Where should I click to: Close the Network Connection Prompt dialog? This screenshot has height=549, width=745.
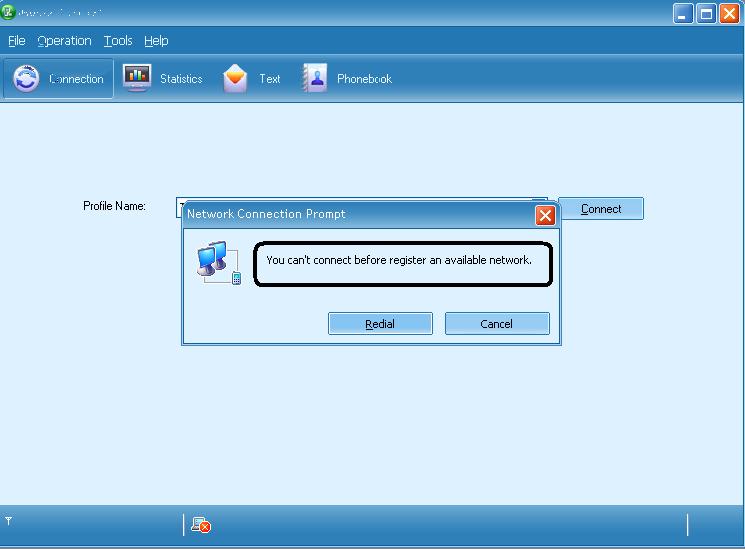coord(545,215)
